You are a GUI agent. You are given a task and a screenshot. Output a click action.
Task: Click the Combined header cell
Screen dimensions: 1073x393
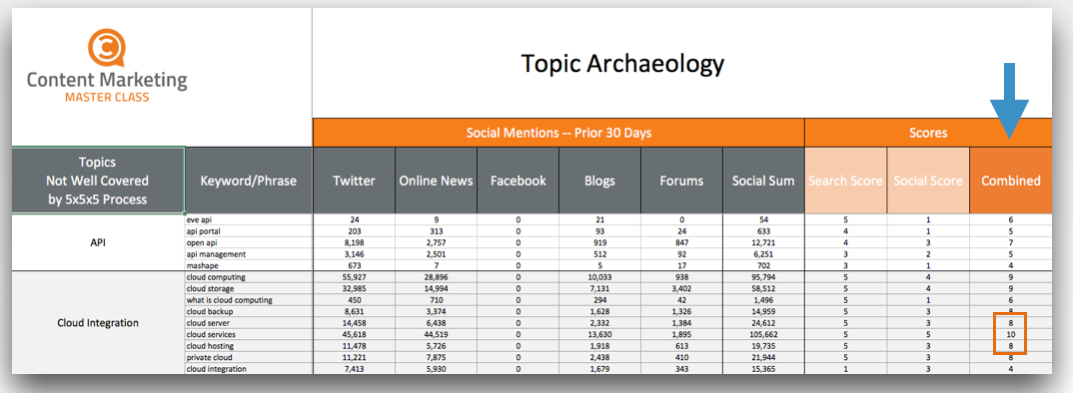[1011, 181]
